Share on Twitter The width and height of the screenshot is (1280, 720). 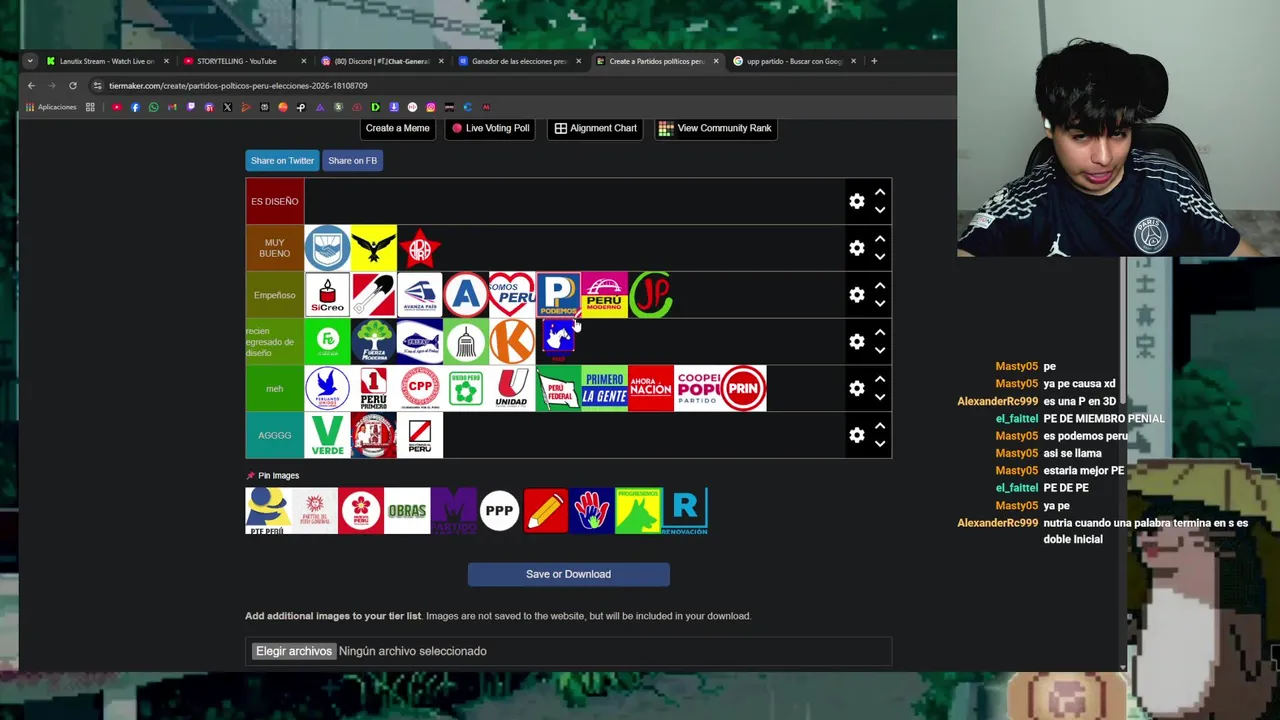[282, 160]
